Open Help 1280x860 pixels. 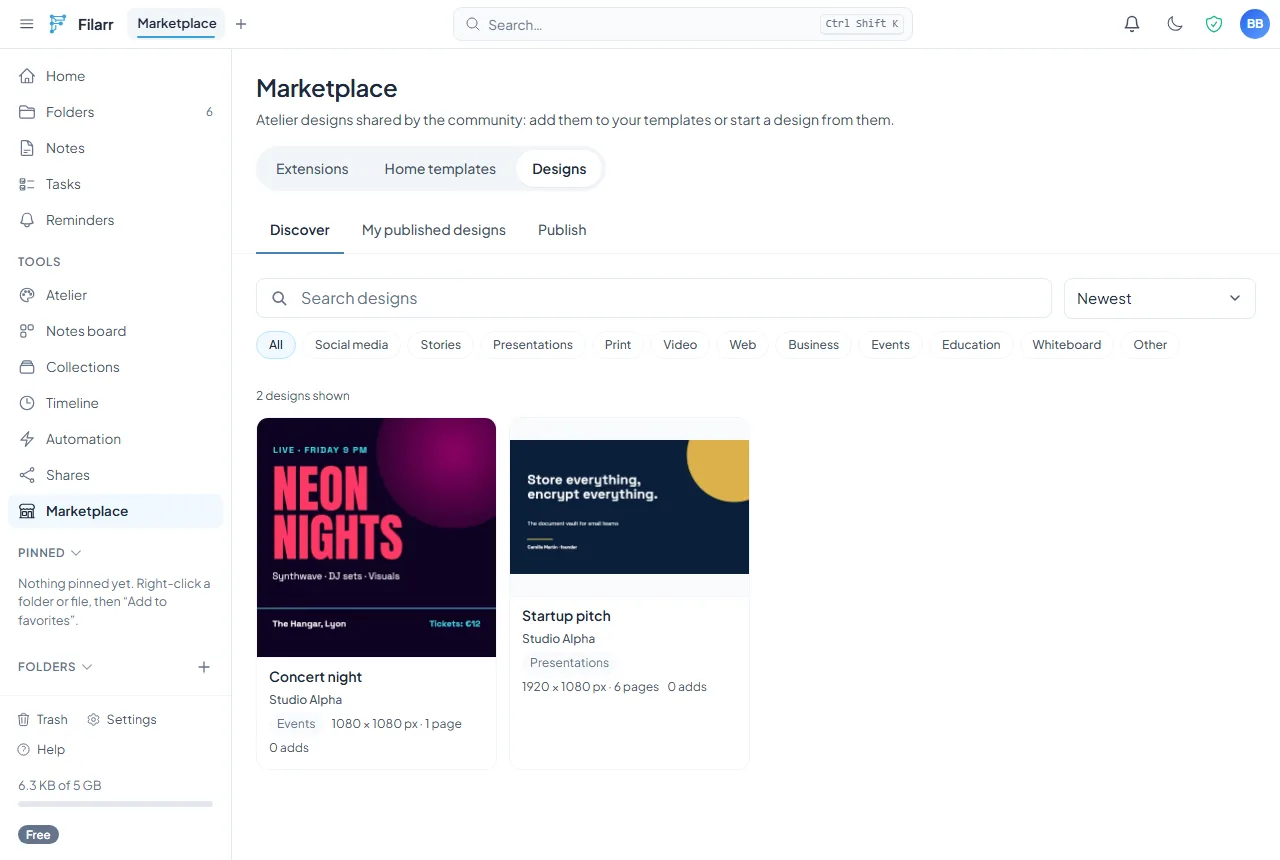(x=41, y=749)
